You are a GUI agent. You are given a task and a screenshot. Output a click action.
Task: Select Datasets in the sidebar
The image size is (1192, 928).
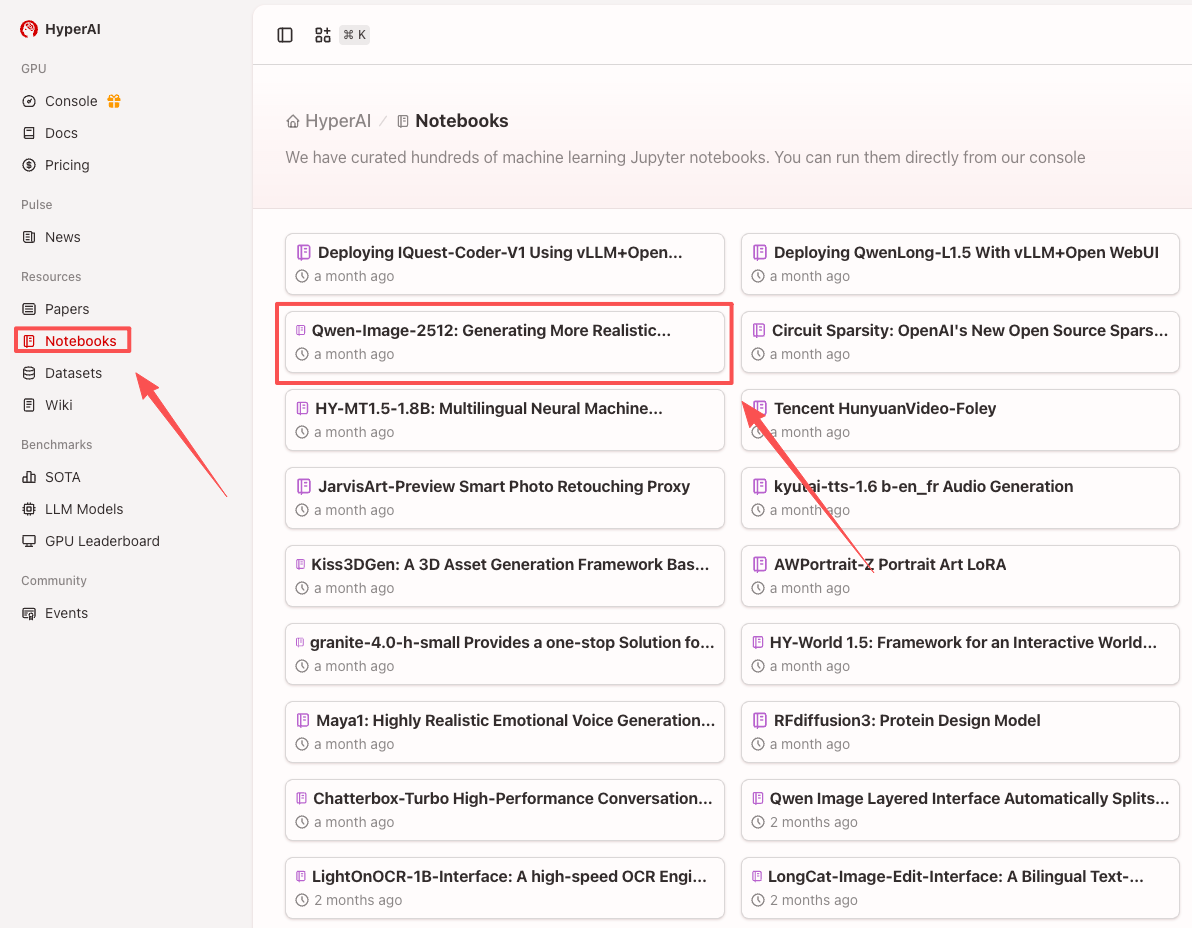coord(73,373)
